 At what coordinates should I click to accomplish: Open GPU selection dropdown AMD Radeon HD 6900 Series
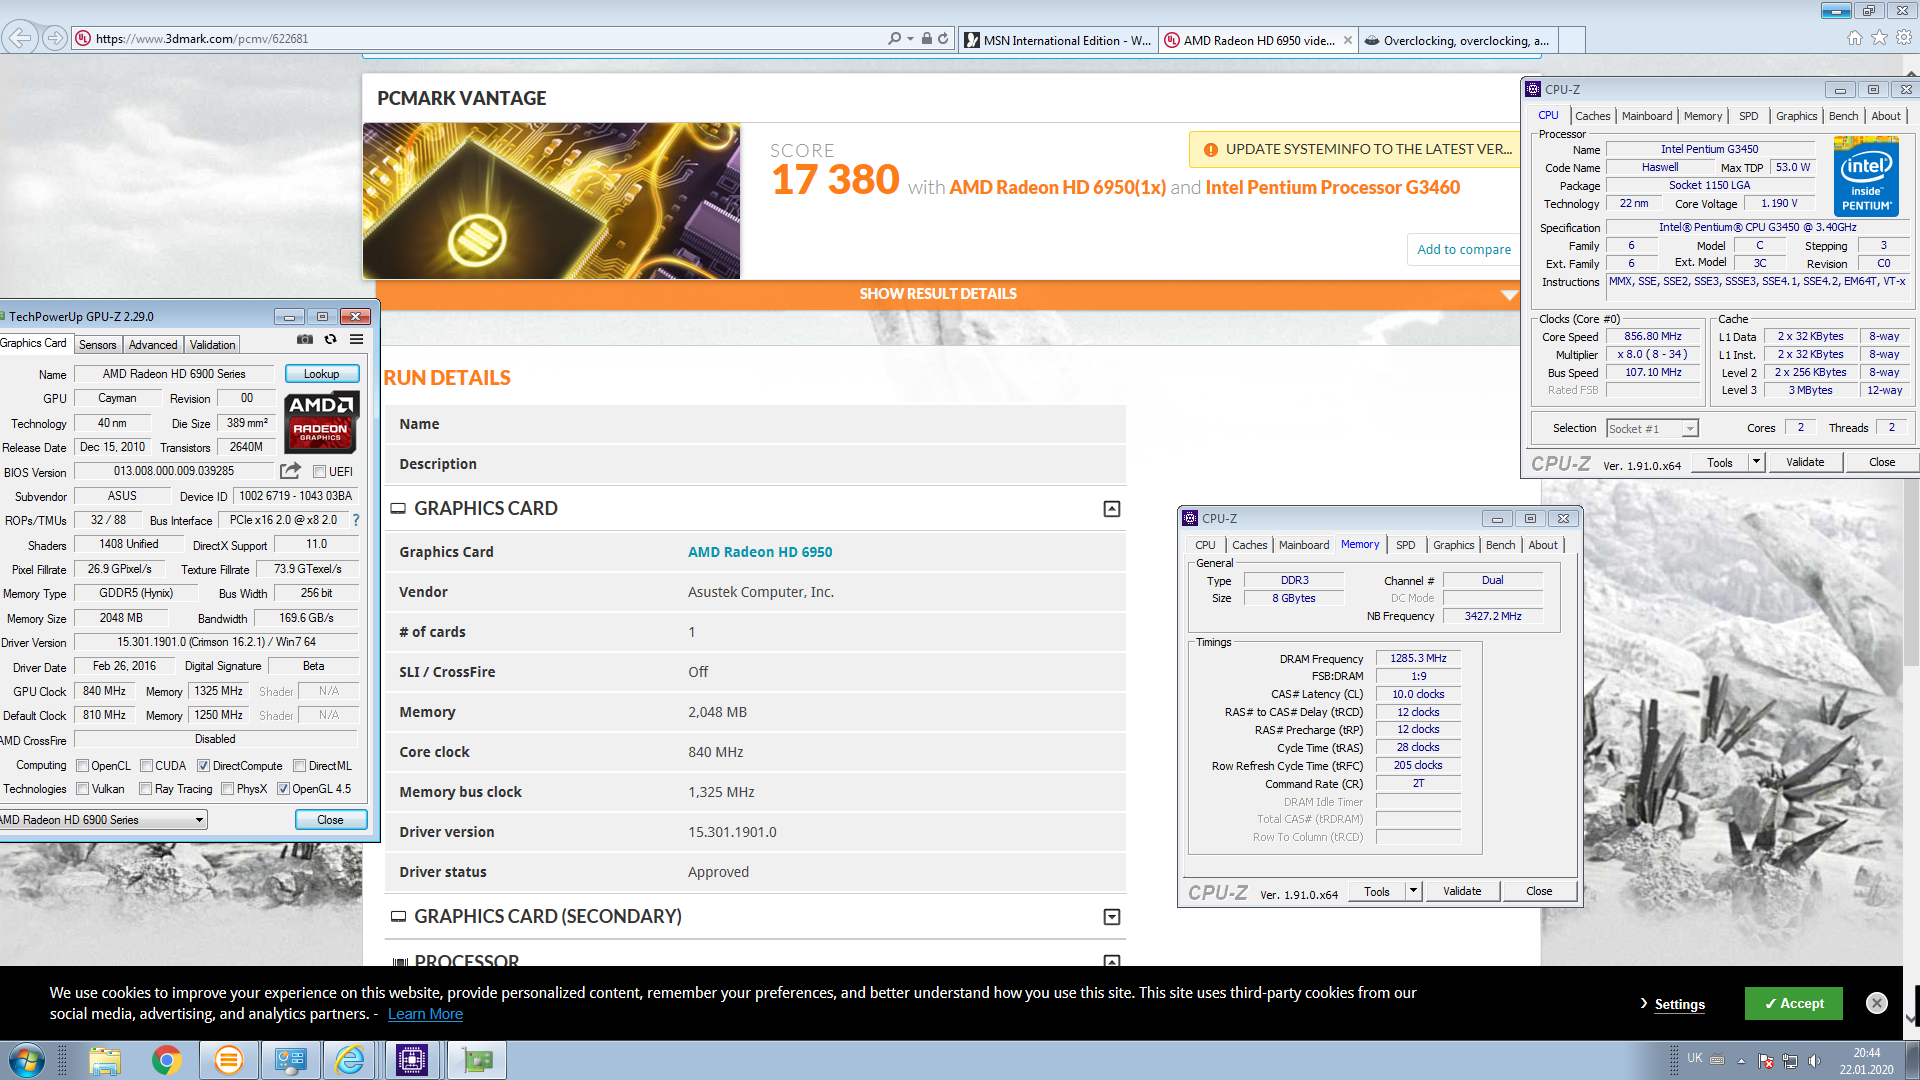103,820
